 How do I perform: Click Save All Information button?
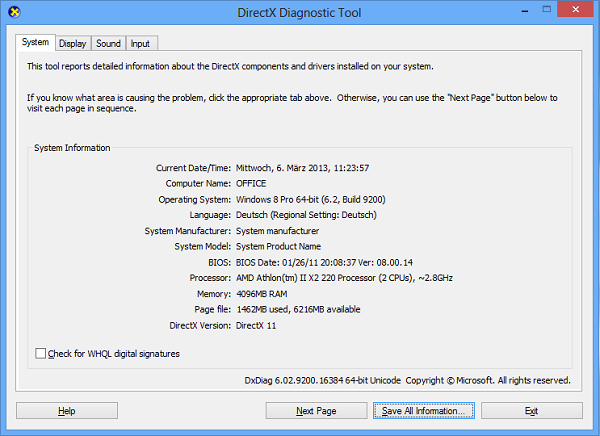[x=424, y=411]
